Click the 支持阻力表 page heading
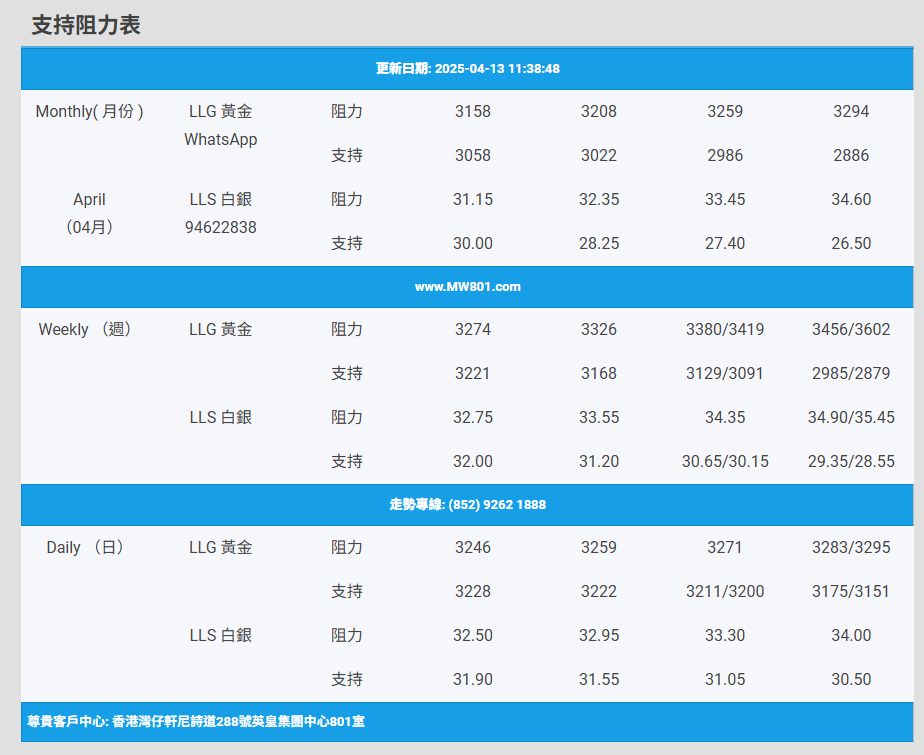Screen dimensions: 924x755 pos(86,26)
